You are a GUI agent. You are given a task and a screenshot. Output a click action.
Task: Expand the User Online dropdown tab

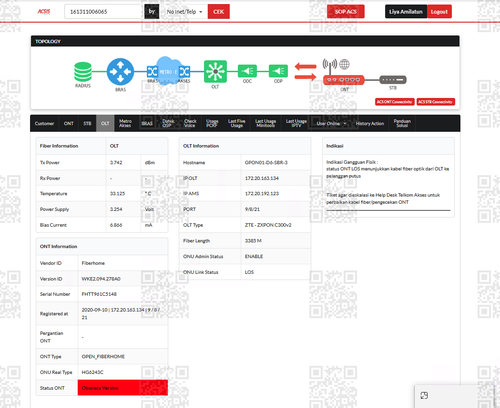pyautogui.click(x=331, y=123)
